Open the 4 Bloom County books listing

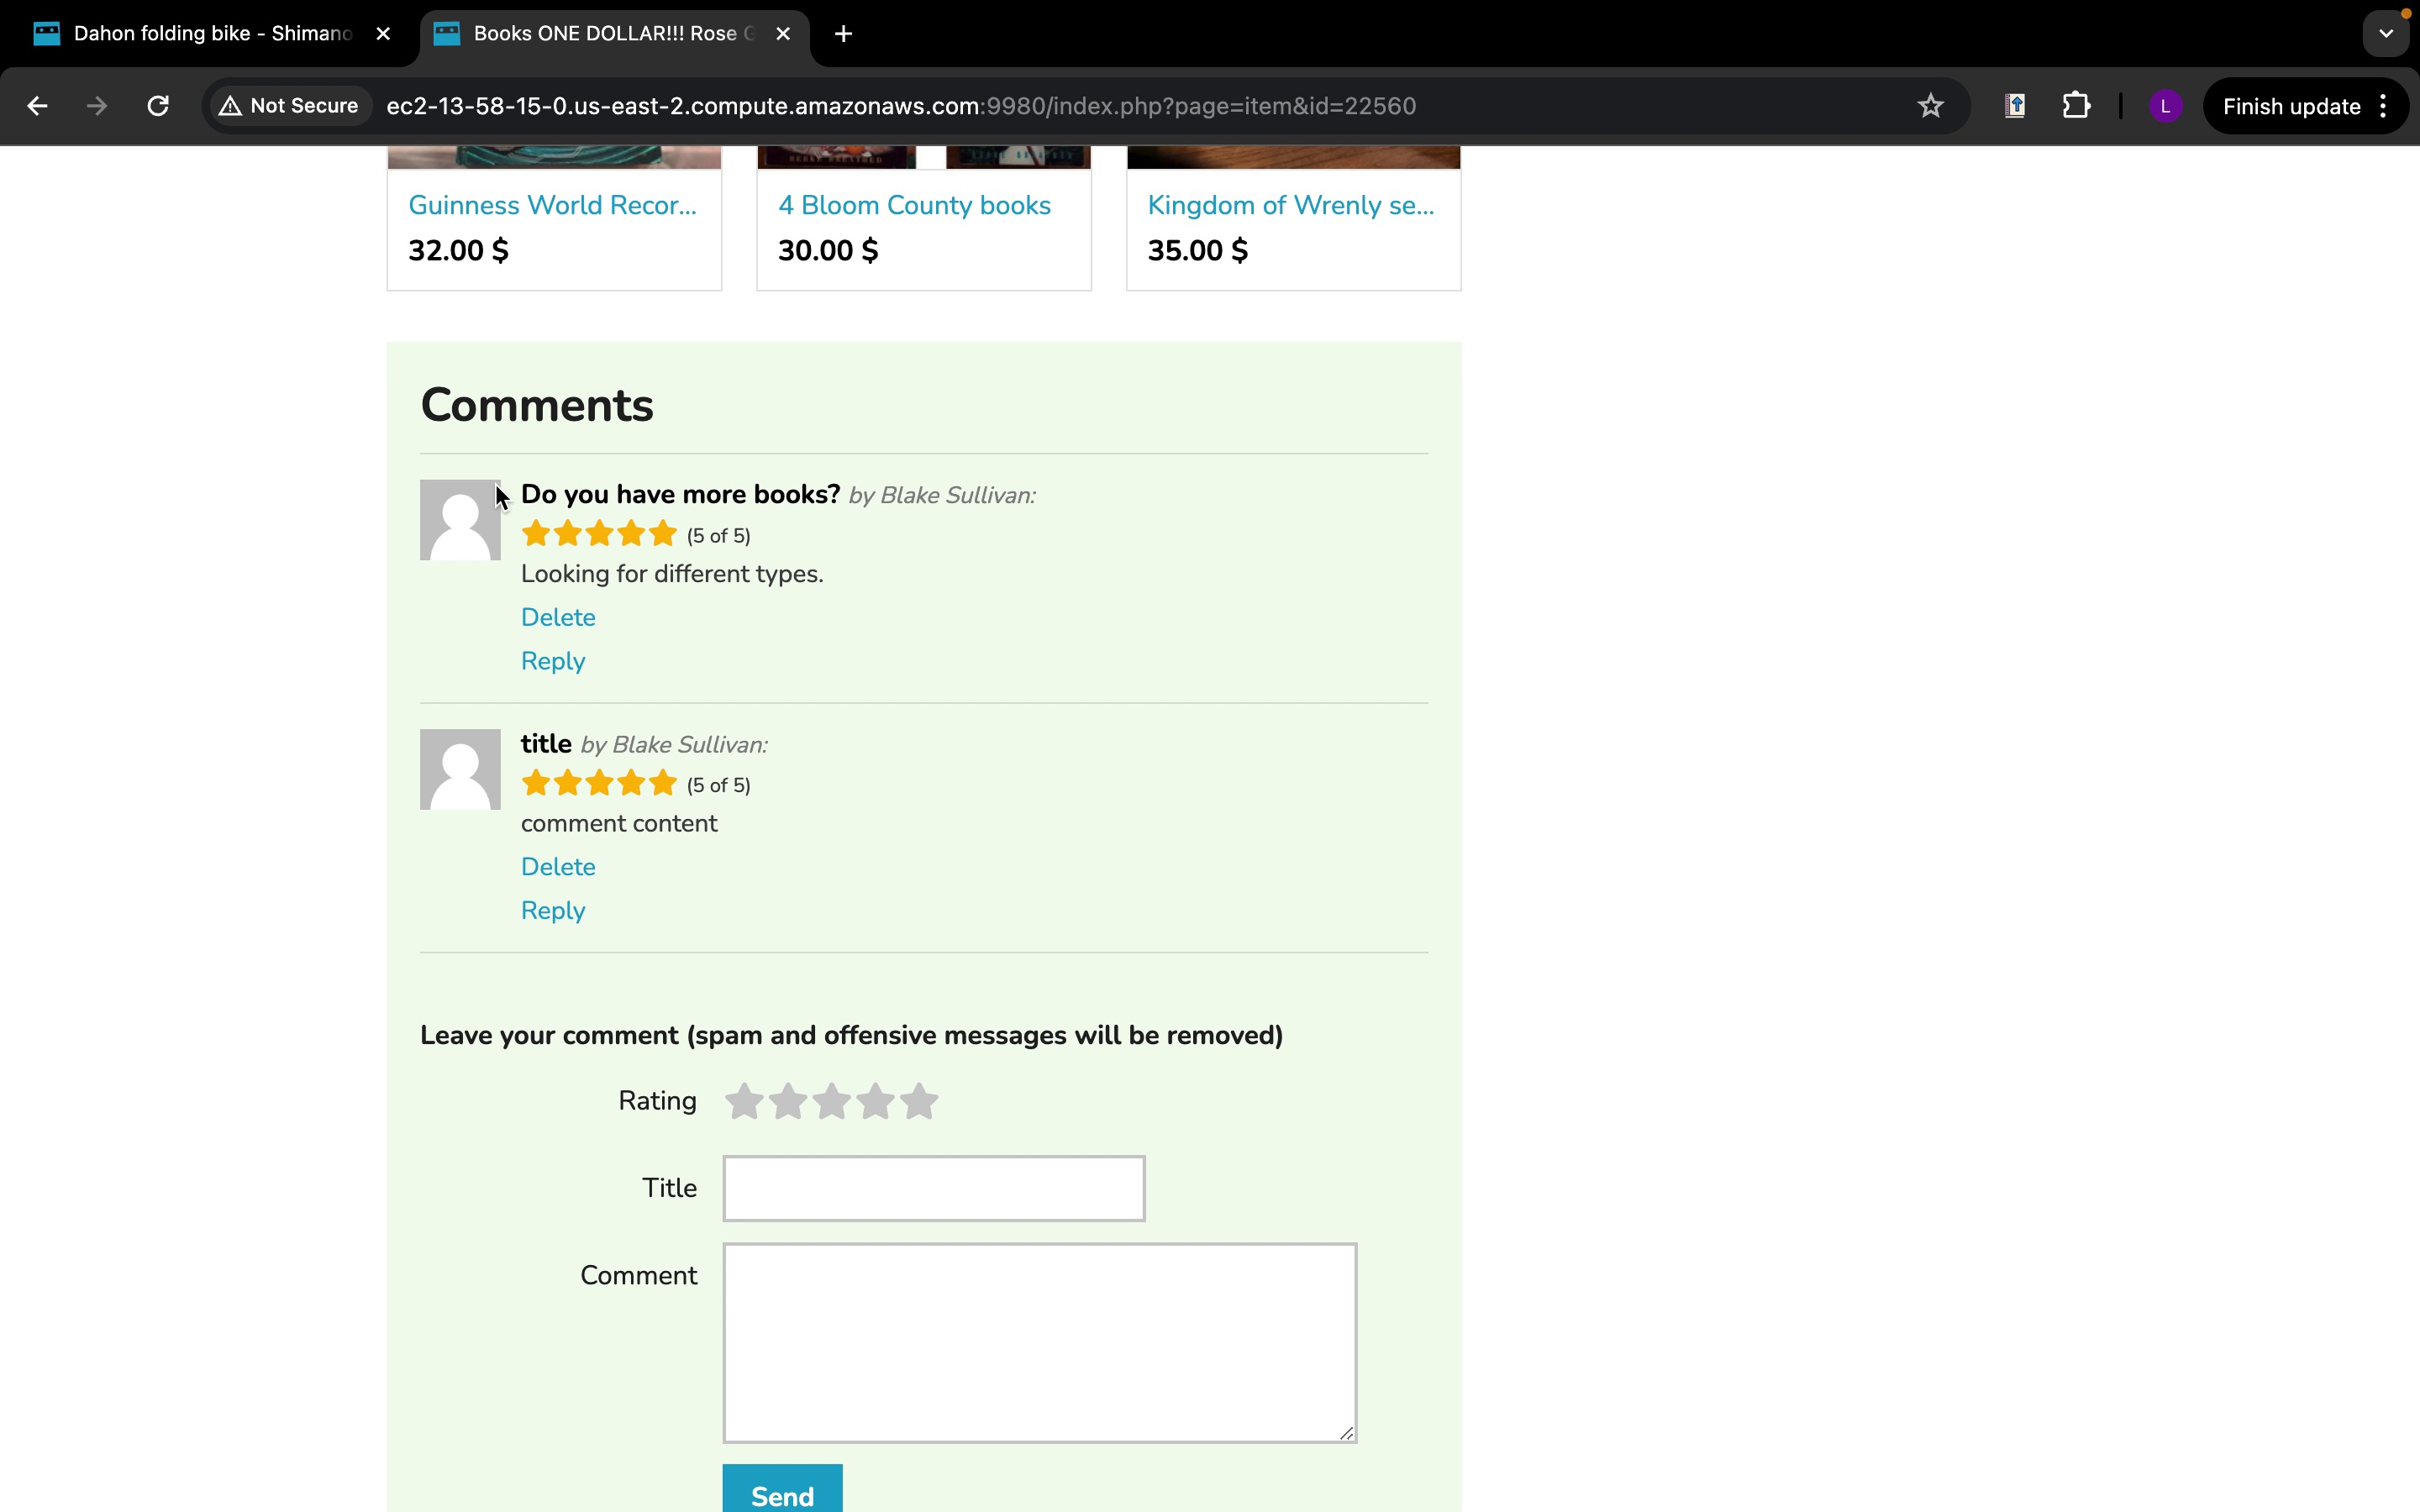click(x=914, y=205)
